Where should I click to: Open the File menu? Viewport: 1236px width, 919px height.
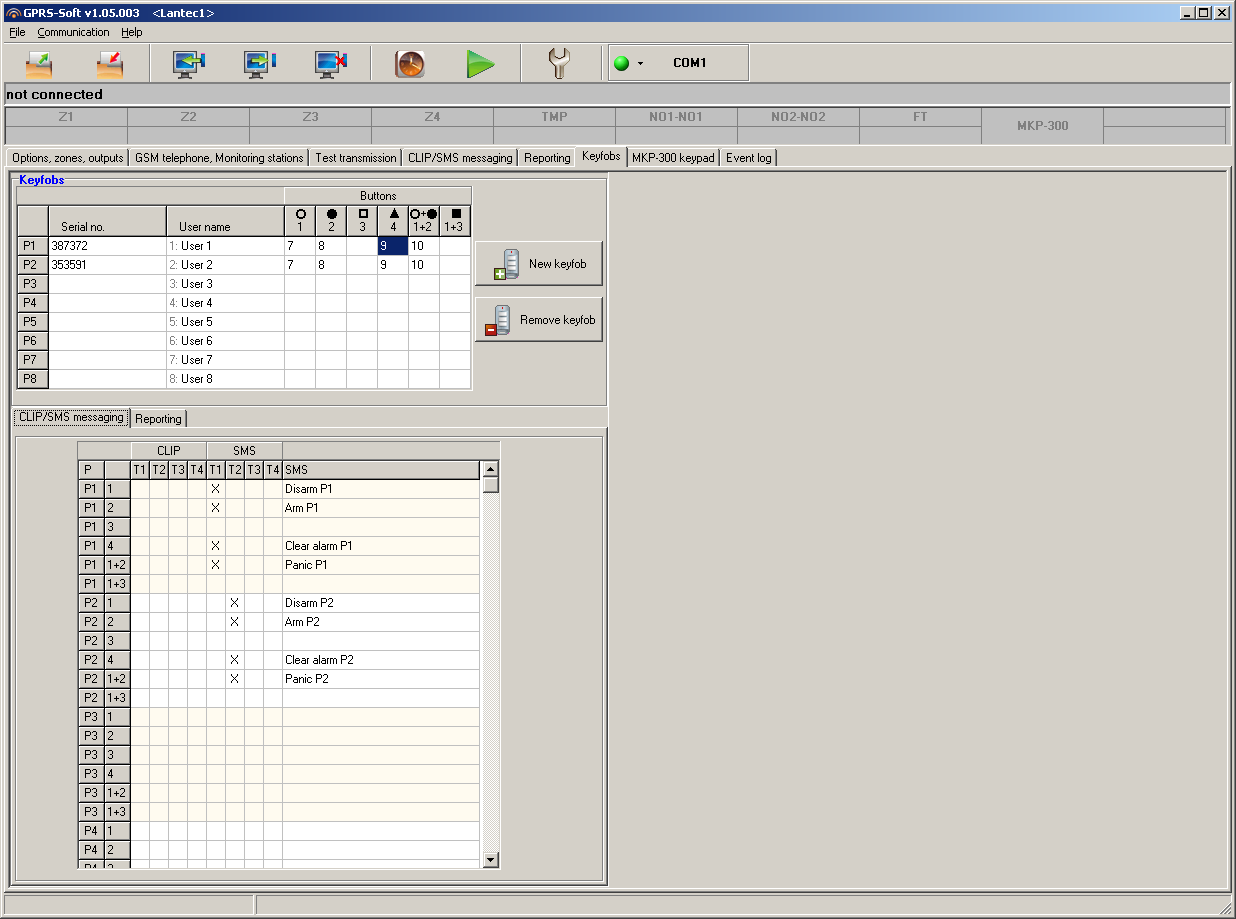(17, 32)
